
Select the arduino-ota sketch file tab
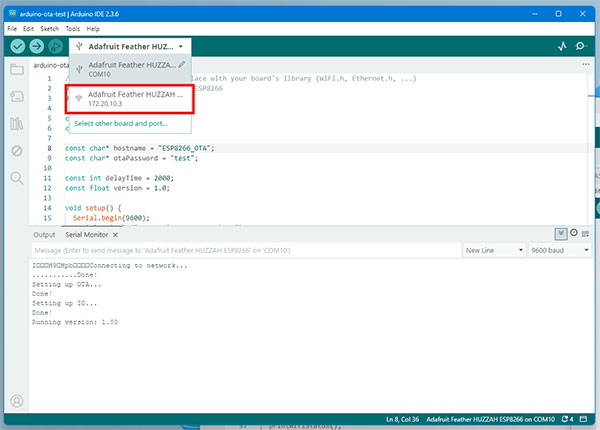point(50,65)
